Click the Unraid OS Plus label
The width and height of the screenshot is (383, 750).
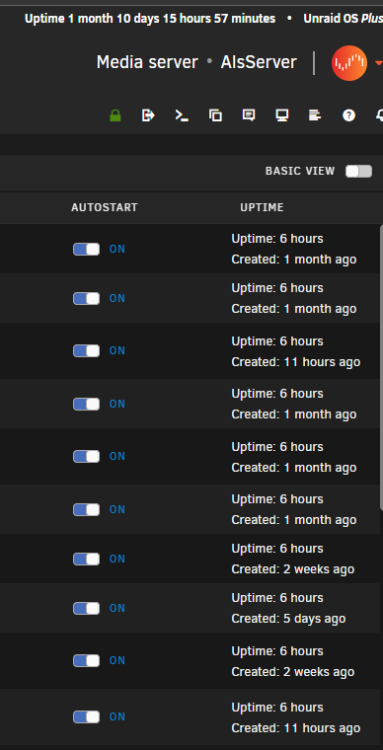343,19
